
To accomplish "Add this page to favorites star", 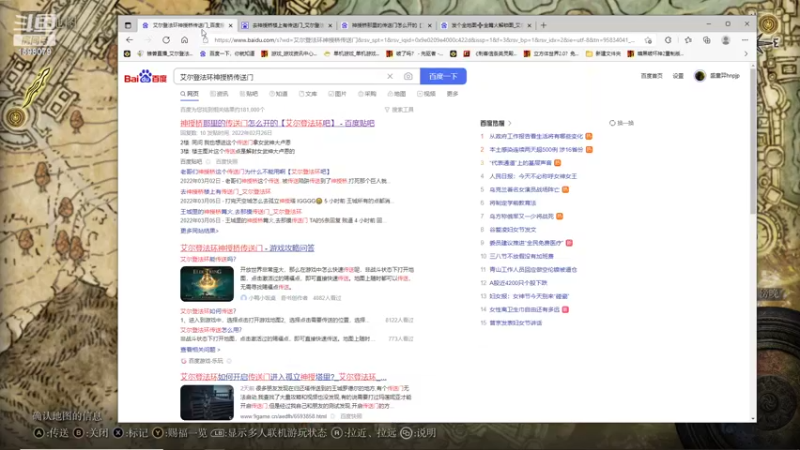I will tap(648, 40).
